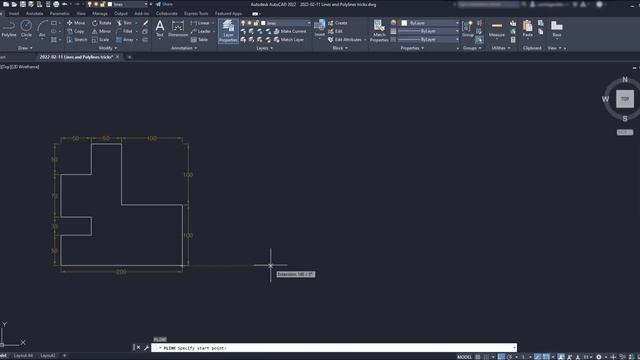This screenshot has width=640, height=360.
Task: Open the Express Tools ribbon tab
Action: pyautogui.click(x=196, y=13)
